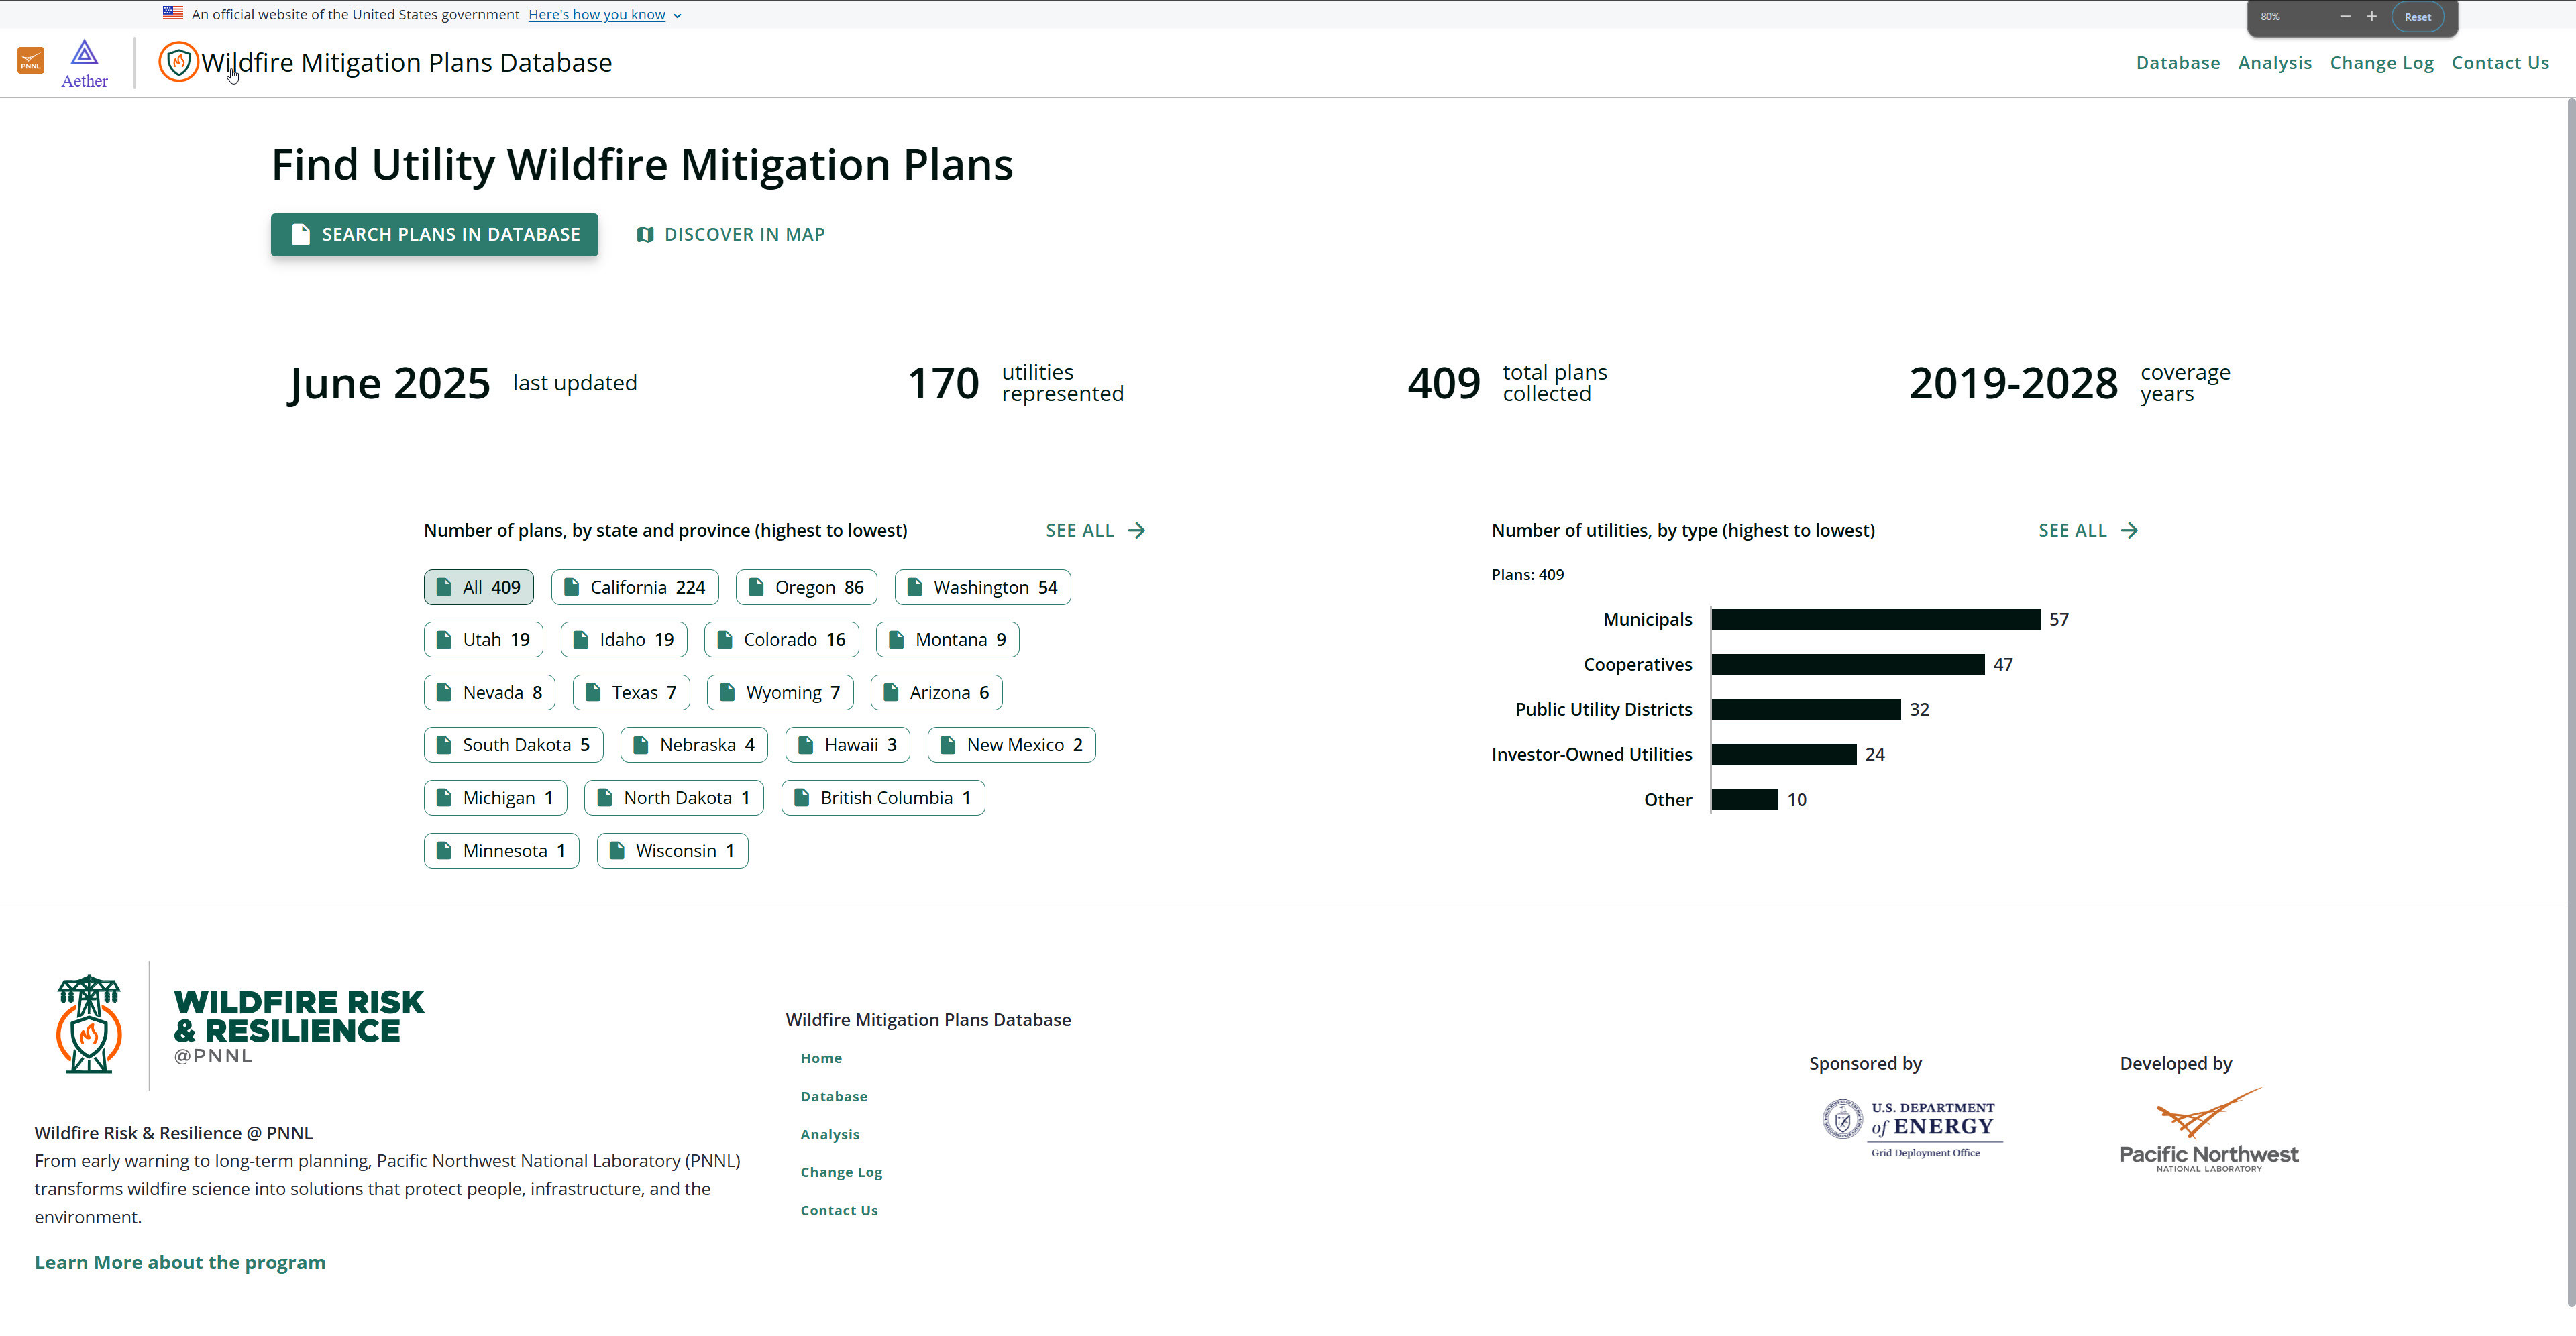This screenshot has width=2576, height=1336.
Task: Click the Municipals bar in chart
Action: tap(1875, 619)
